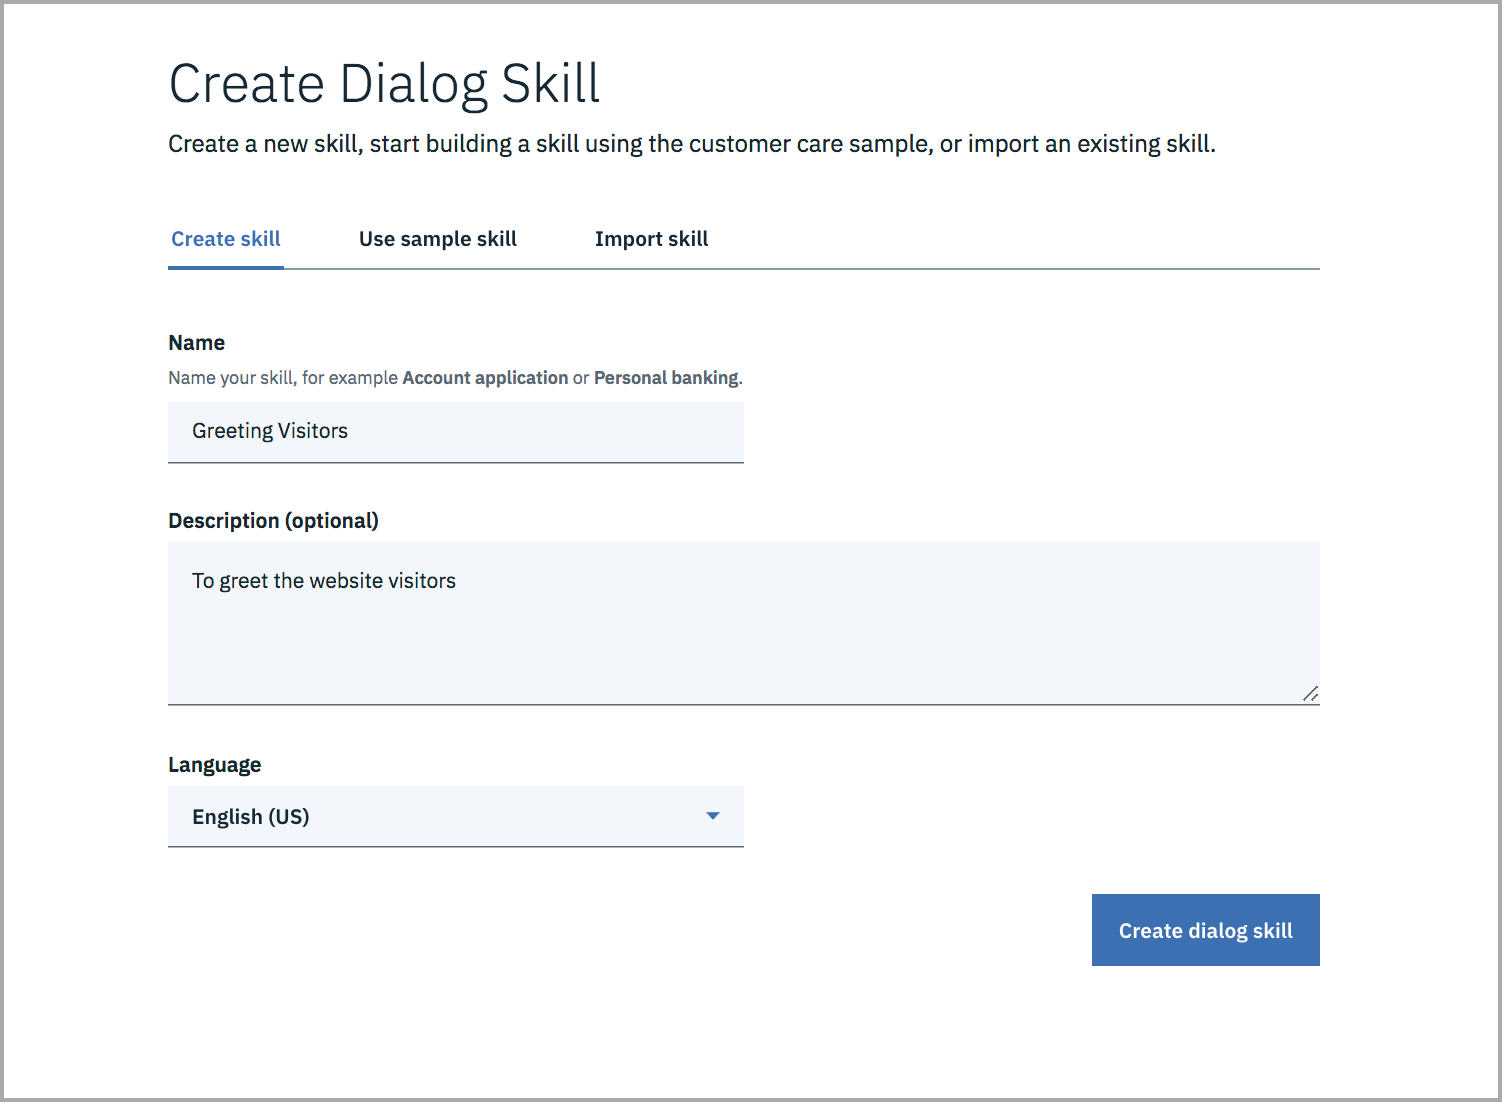Select the text 'To greet the website visitors'
The height and width of the screenshot is (1102, 1502).
(324, 580)
